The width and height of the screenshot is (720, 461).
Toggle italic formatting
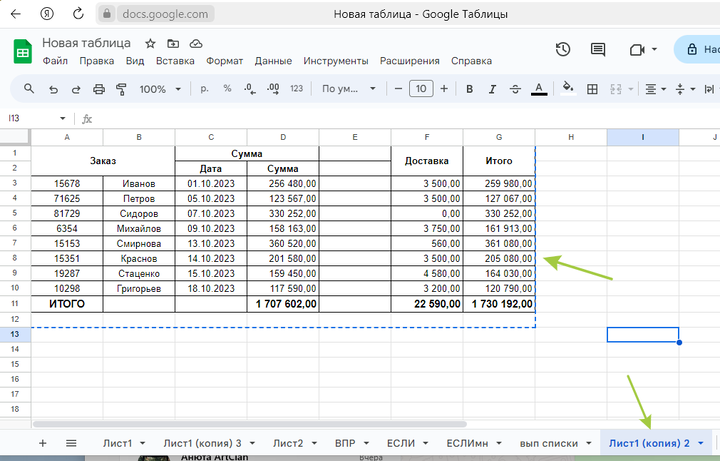[492, 89]
